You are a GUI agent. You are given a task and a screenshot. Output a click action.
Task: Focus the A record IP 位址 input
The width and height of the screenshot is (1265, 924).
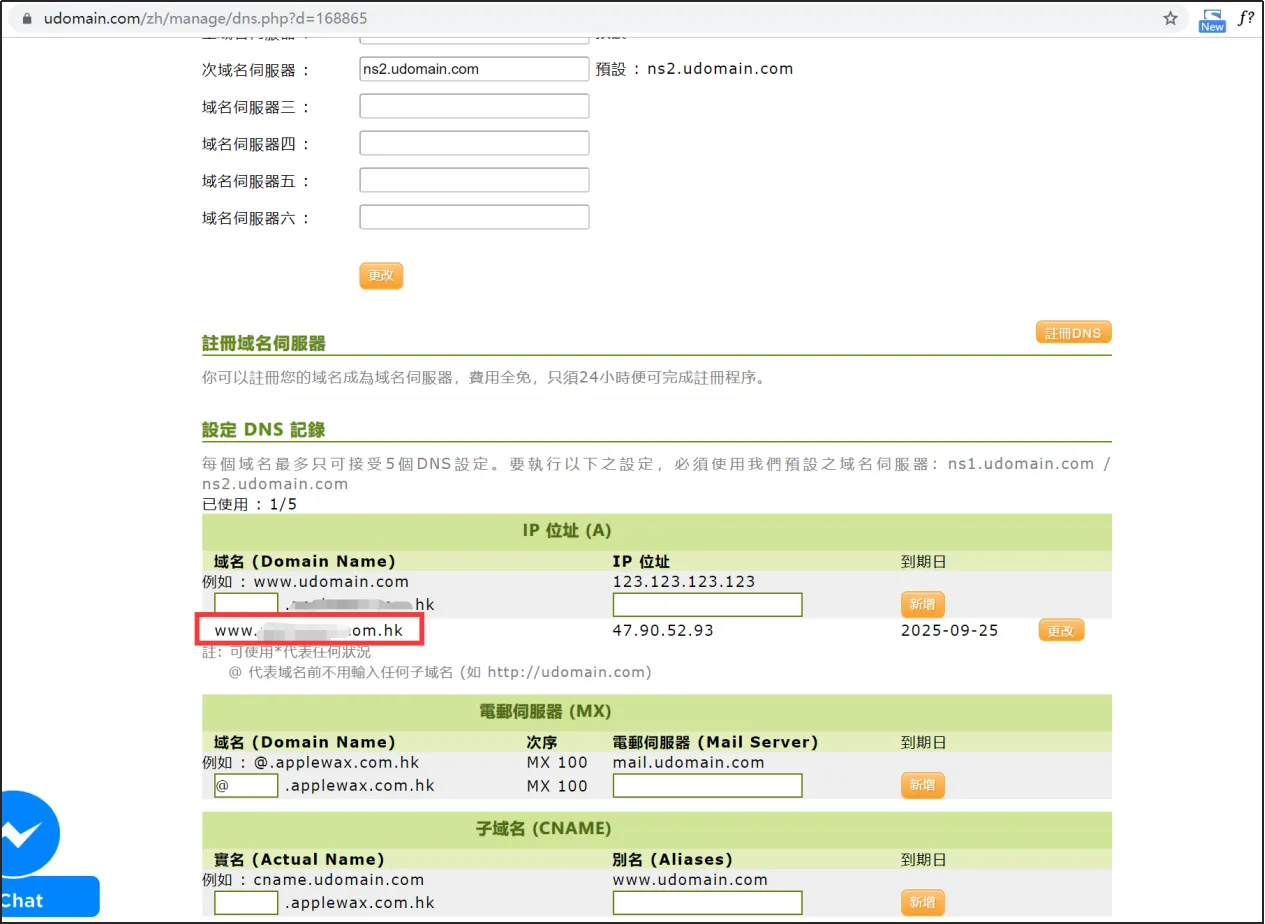tap(707, 604)
